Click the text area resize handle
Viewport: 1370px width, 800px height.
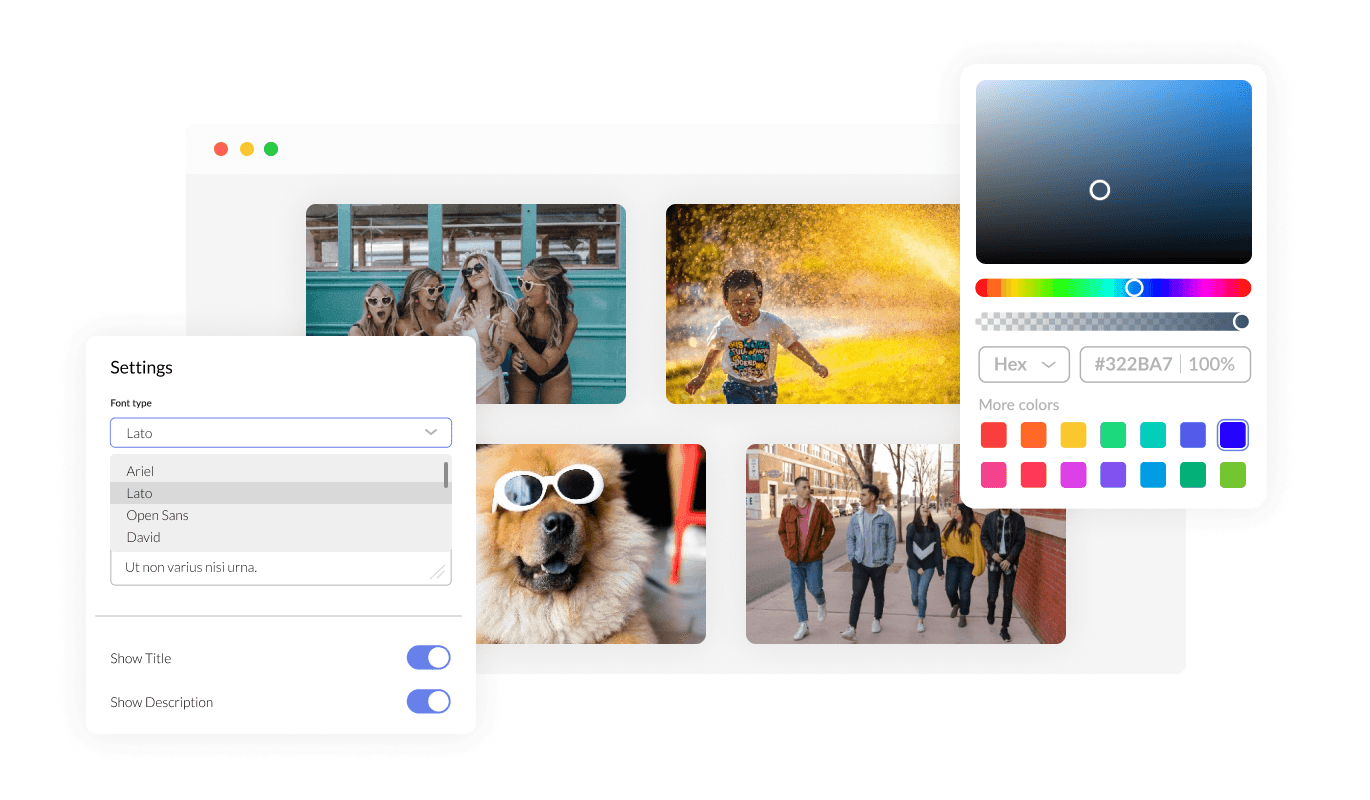coord(437,572)
